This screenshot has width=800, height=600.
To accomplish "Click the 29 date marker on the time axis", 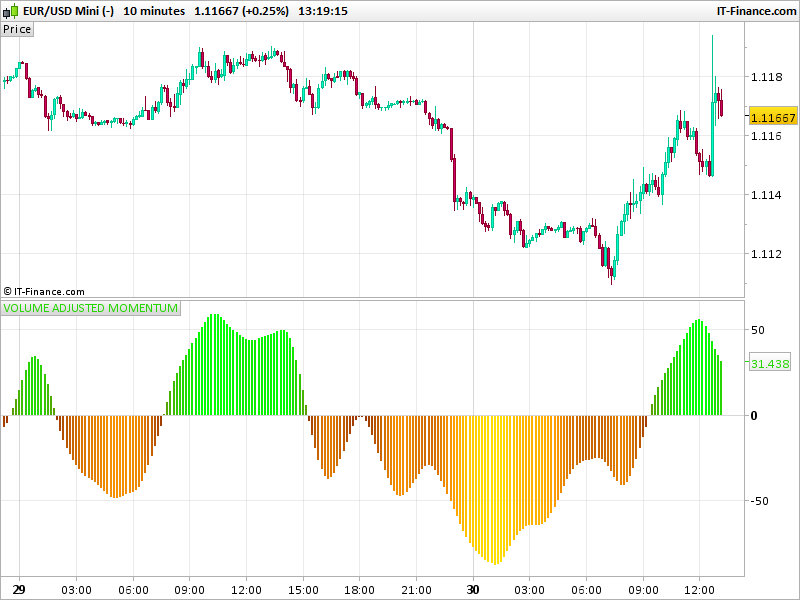I will pos(19,590).
